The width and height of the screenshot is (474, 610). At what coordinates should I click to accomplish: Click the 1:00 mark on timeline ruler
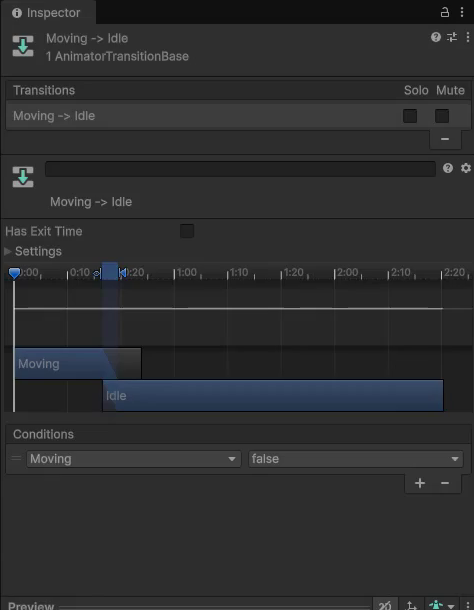[186, 272]
